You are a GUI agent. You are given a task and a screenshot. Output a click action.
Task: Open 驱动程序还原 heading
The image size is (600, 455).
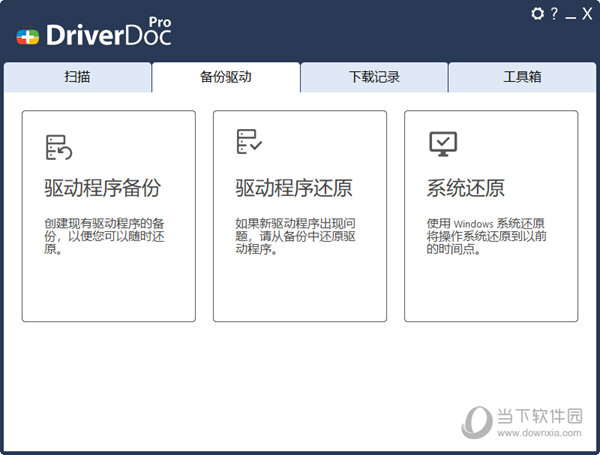click(293, 188)
